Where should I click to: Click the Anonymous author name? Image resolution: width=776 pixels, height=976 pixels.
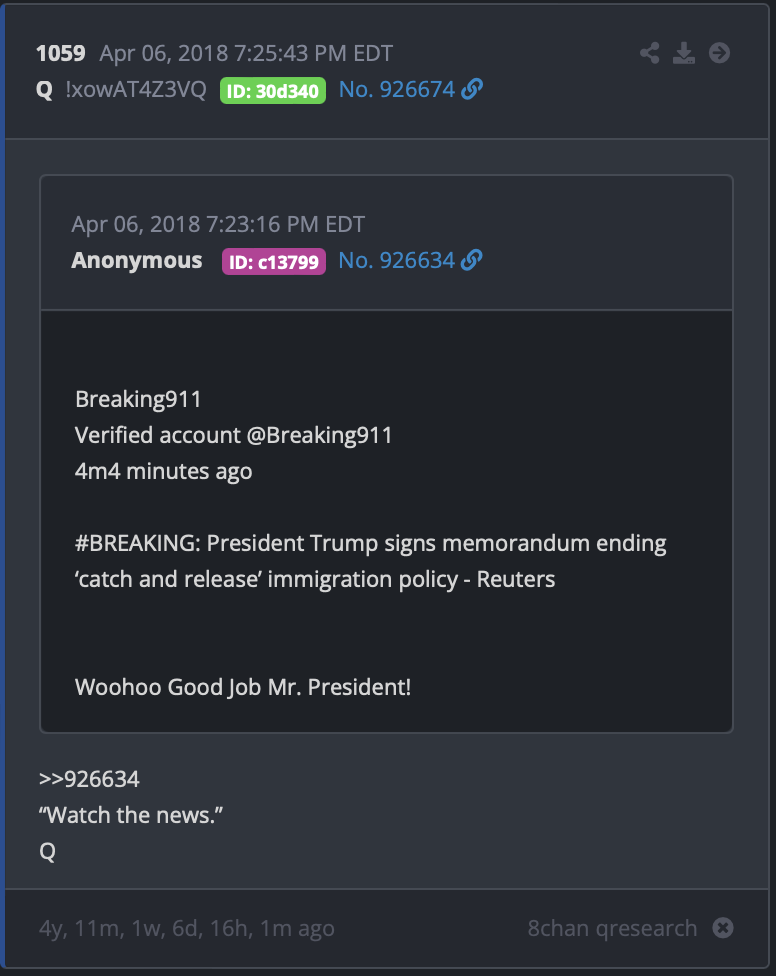(x=137, y=260)
